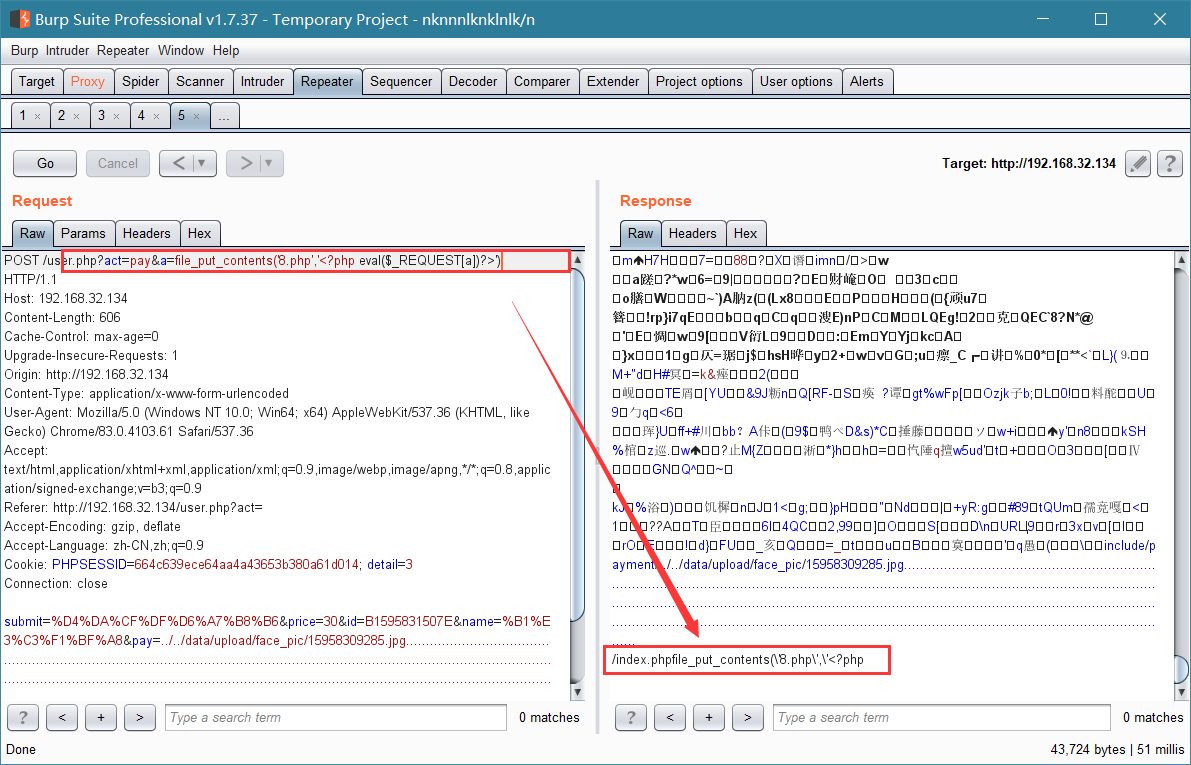Go to previous match in request search
This screenshot has width=1191, height=765.
click(x=62, y=717)
